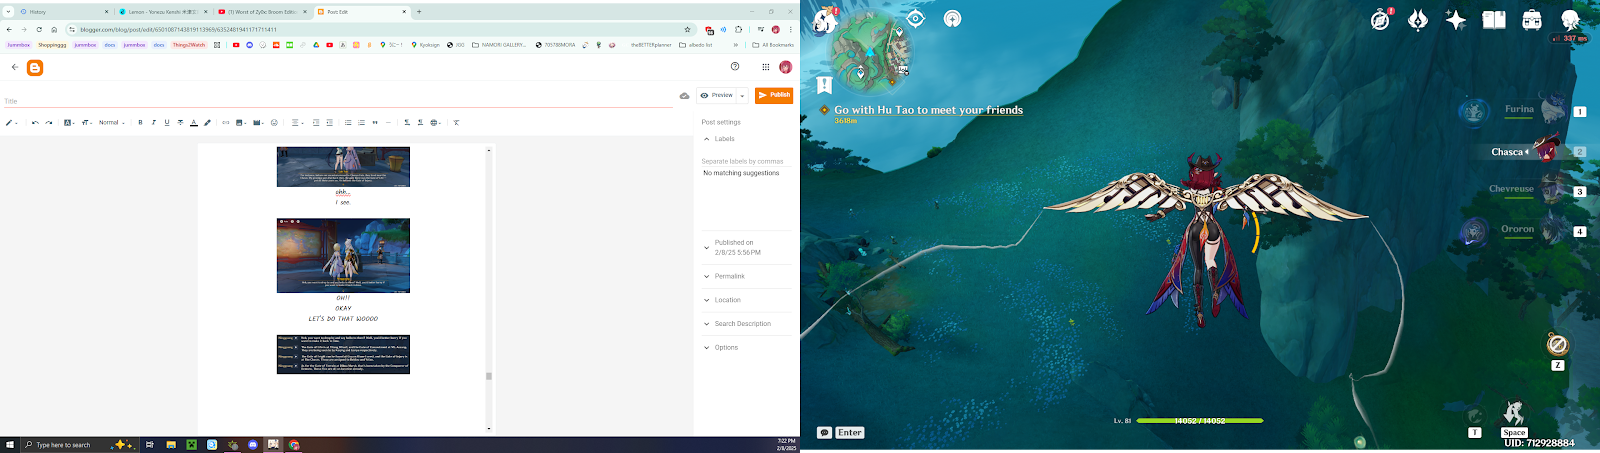Switch to the History browser tab
Screen dimensions: 1600x453
point(64,12)
